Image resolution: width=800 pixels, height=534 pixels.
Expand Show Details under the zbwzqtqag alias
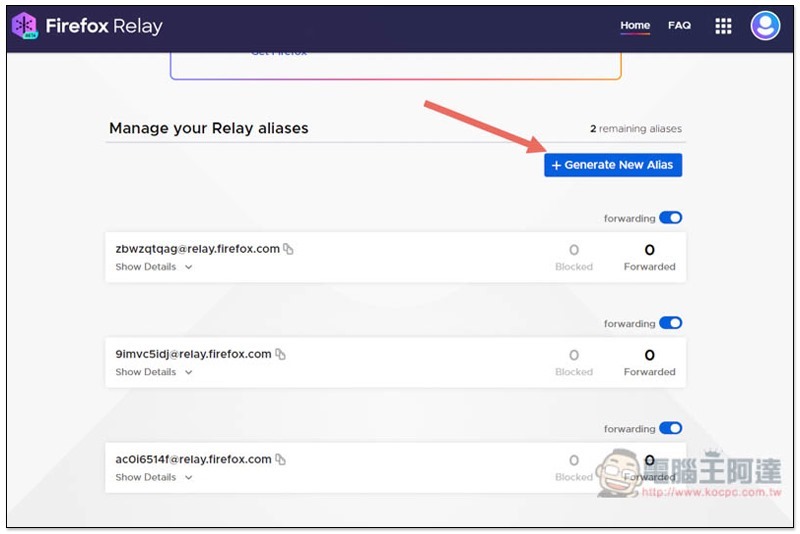tap(154, 267)
